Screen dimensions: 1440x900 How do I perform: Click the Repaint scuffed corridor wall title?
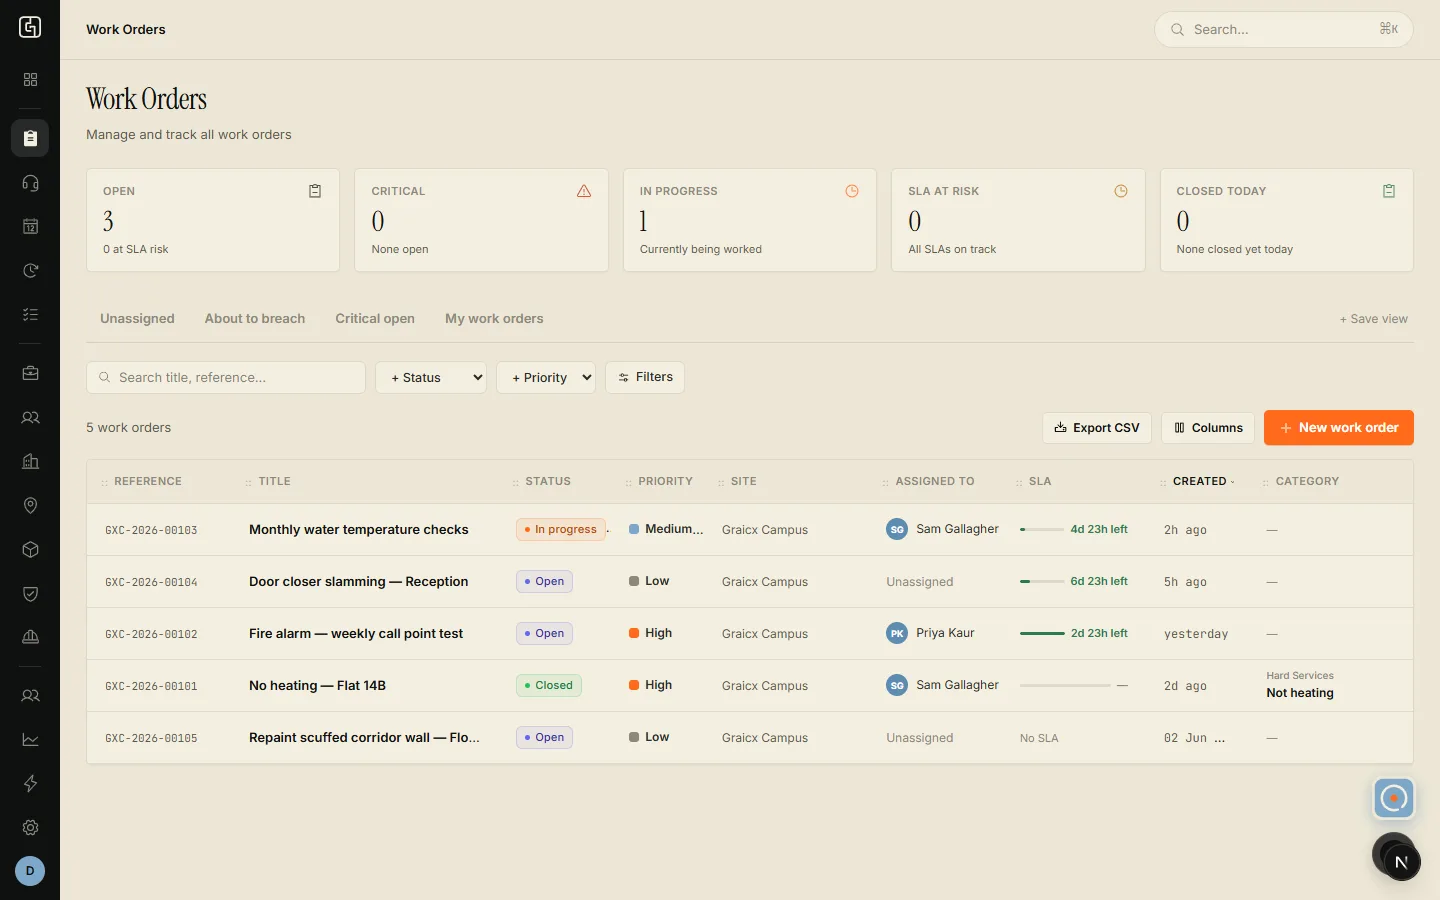(x=364, y=738)
